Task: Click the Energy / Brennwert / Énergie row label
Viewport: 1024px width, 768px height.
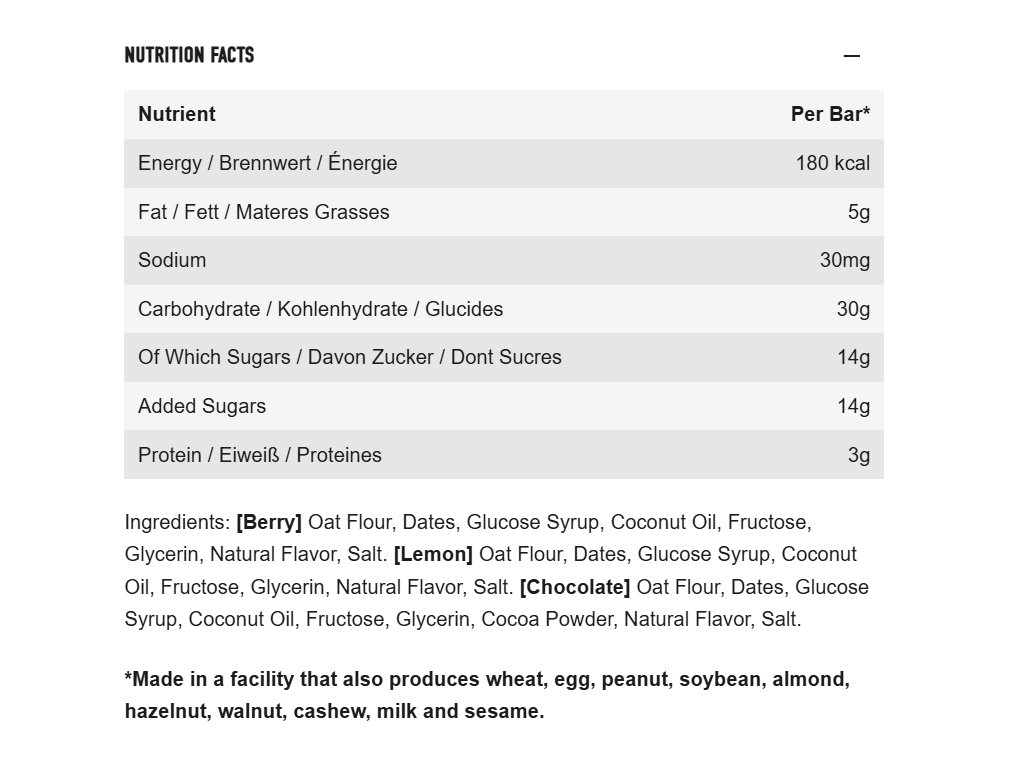Action: [267, 163]
